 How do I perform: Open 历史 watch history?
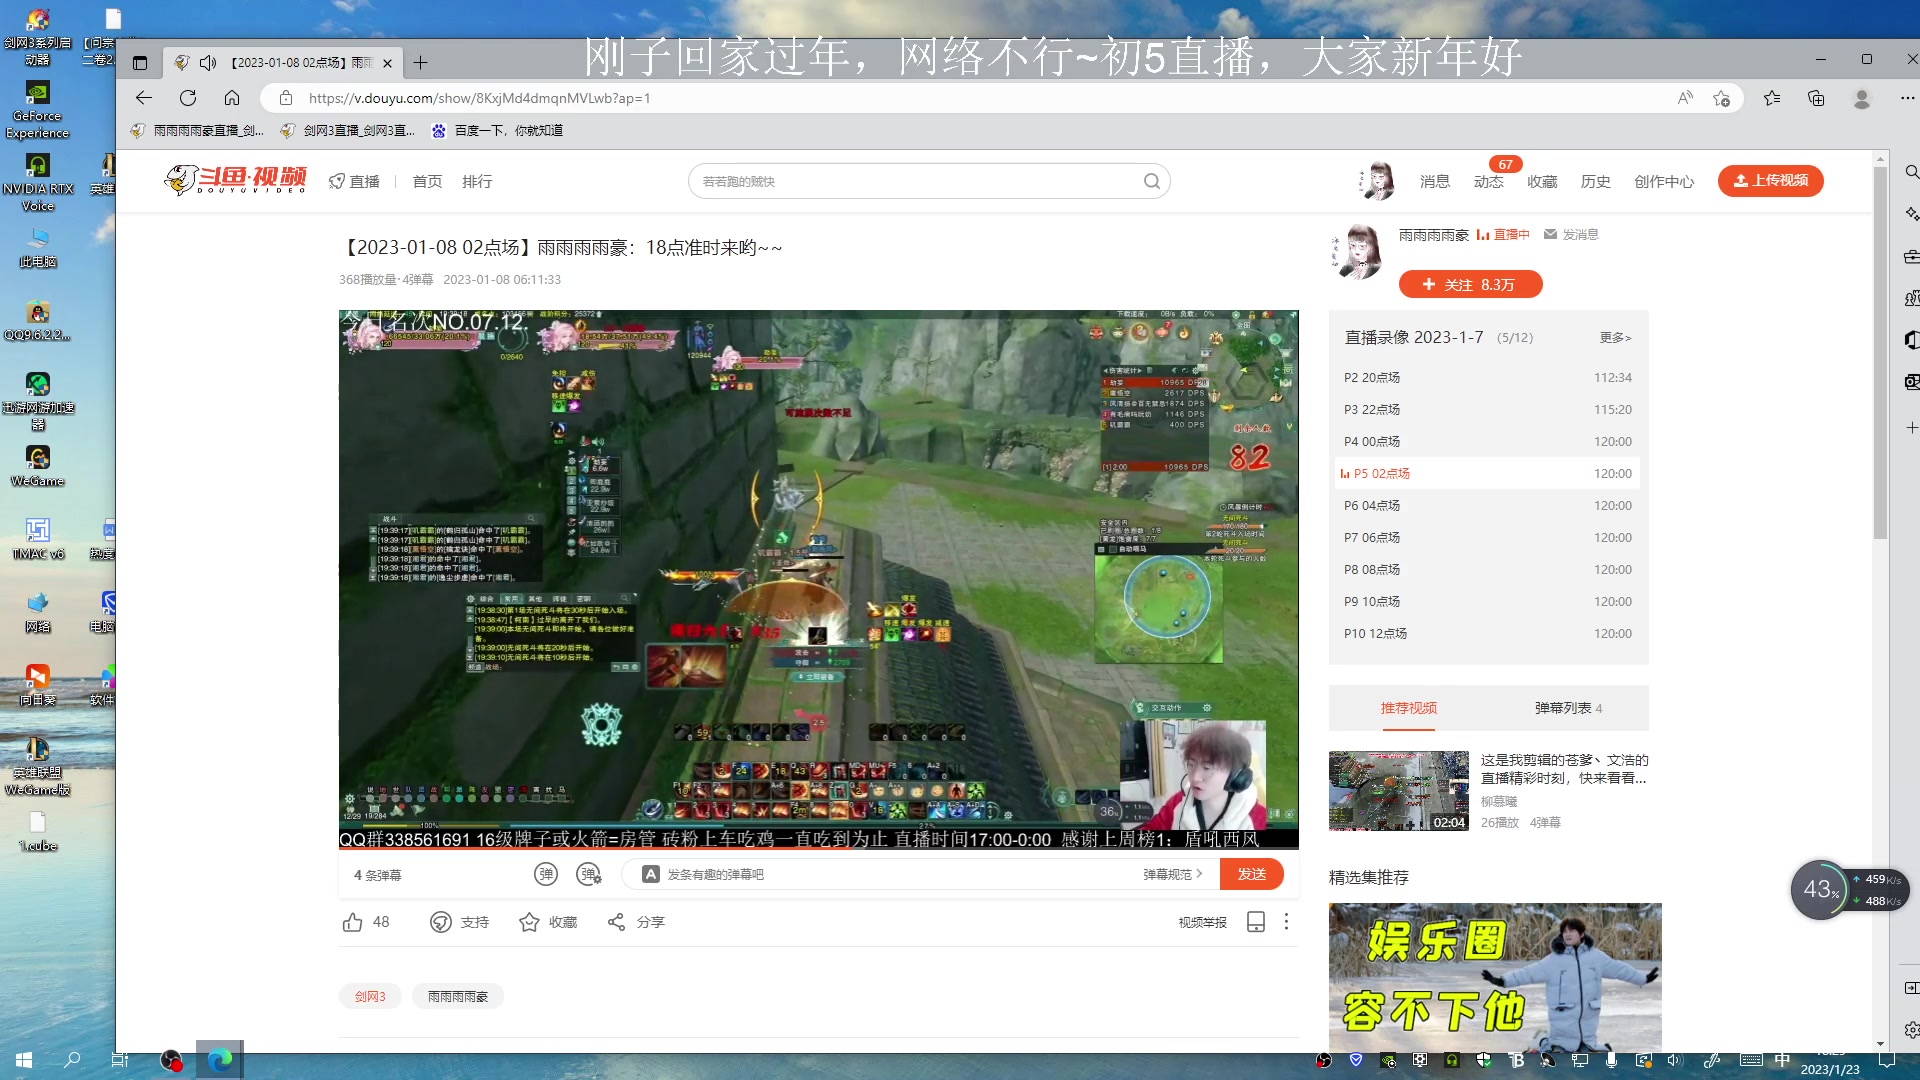click(1595, 181)
